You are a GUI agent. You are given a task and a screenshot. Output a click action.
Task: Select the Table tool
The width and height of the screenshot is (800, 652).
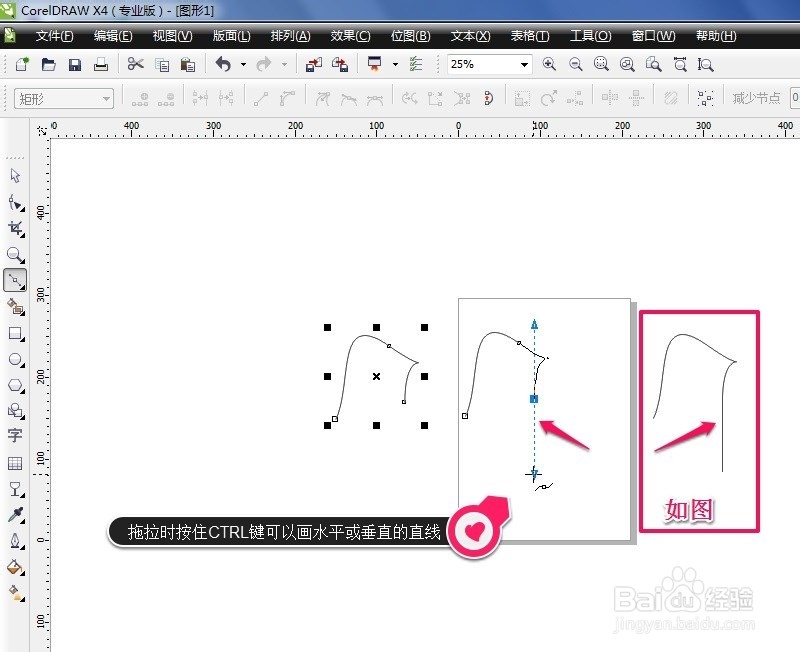tap(15, 463)
